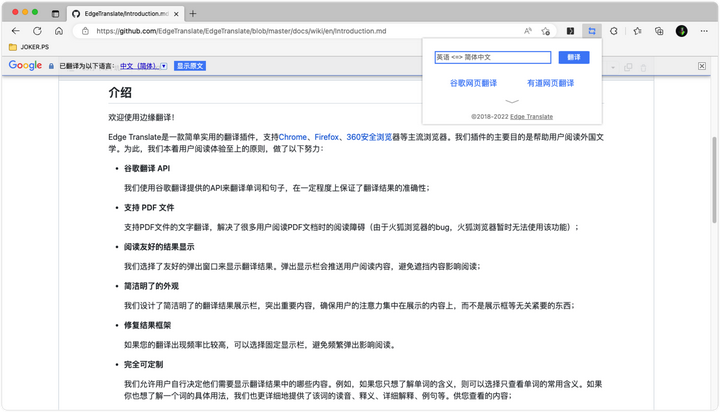Click the 修复结果框架 bullet heading
The width and height of the screenshot is (720, 412).
(x=147, y=325)
